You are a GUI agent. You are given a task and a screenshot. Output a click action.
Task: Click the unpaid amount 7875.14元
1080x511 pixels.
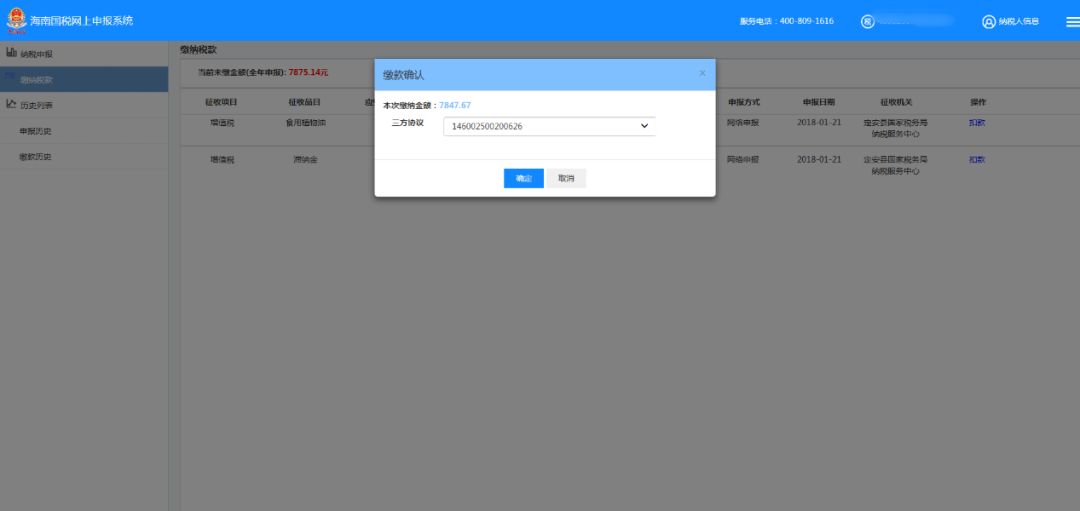309,72
